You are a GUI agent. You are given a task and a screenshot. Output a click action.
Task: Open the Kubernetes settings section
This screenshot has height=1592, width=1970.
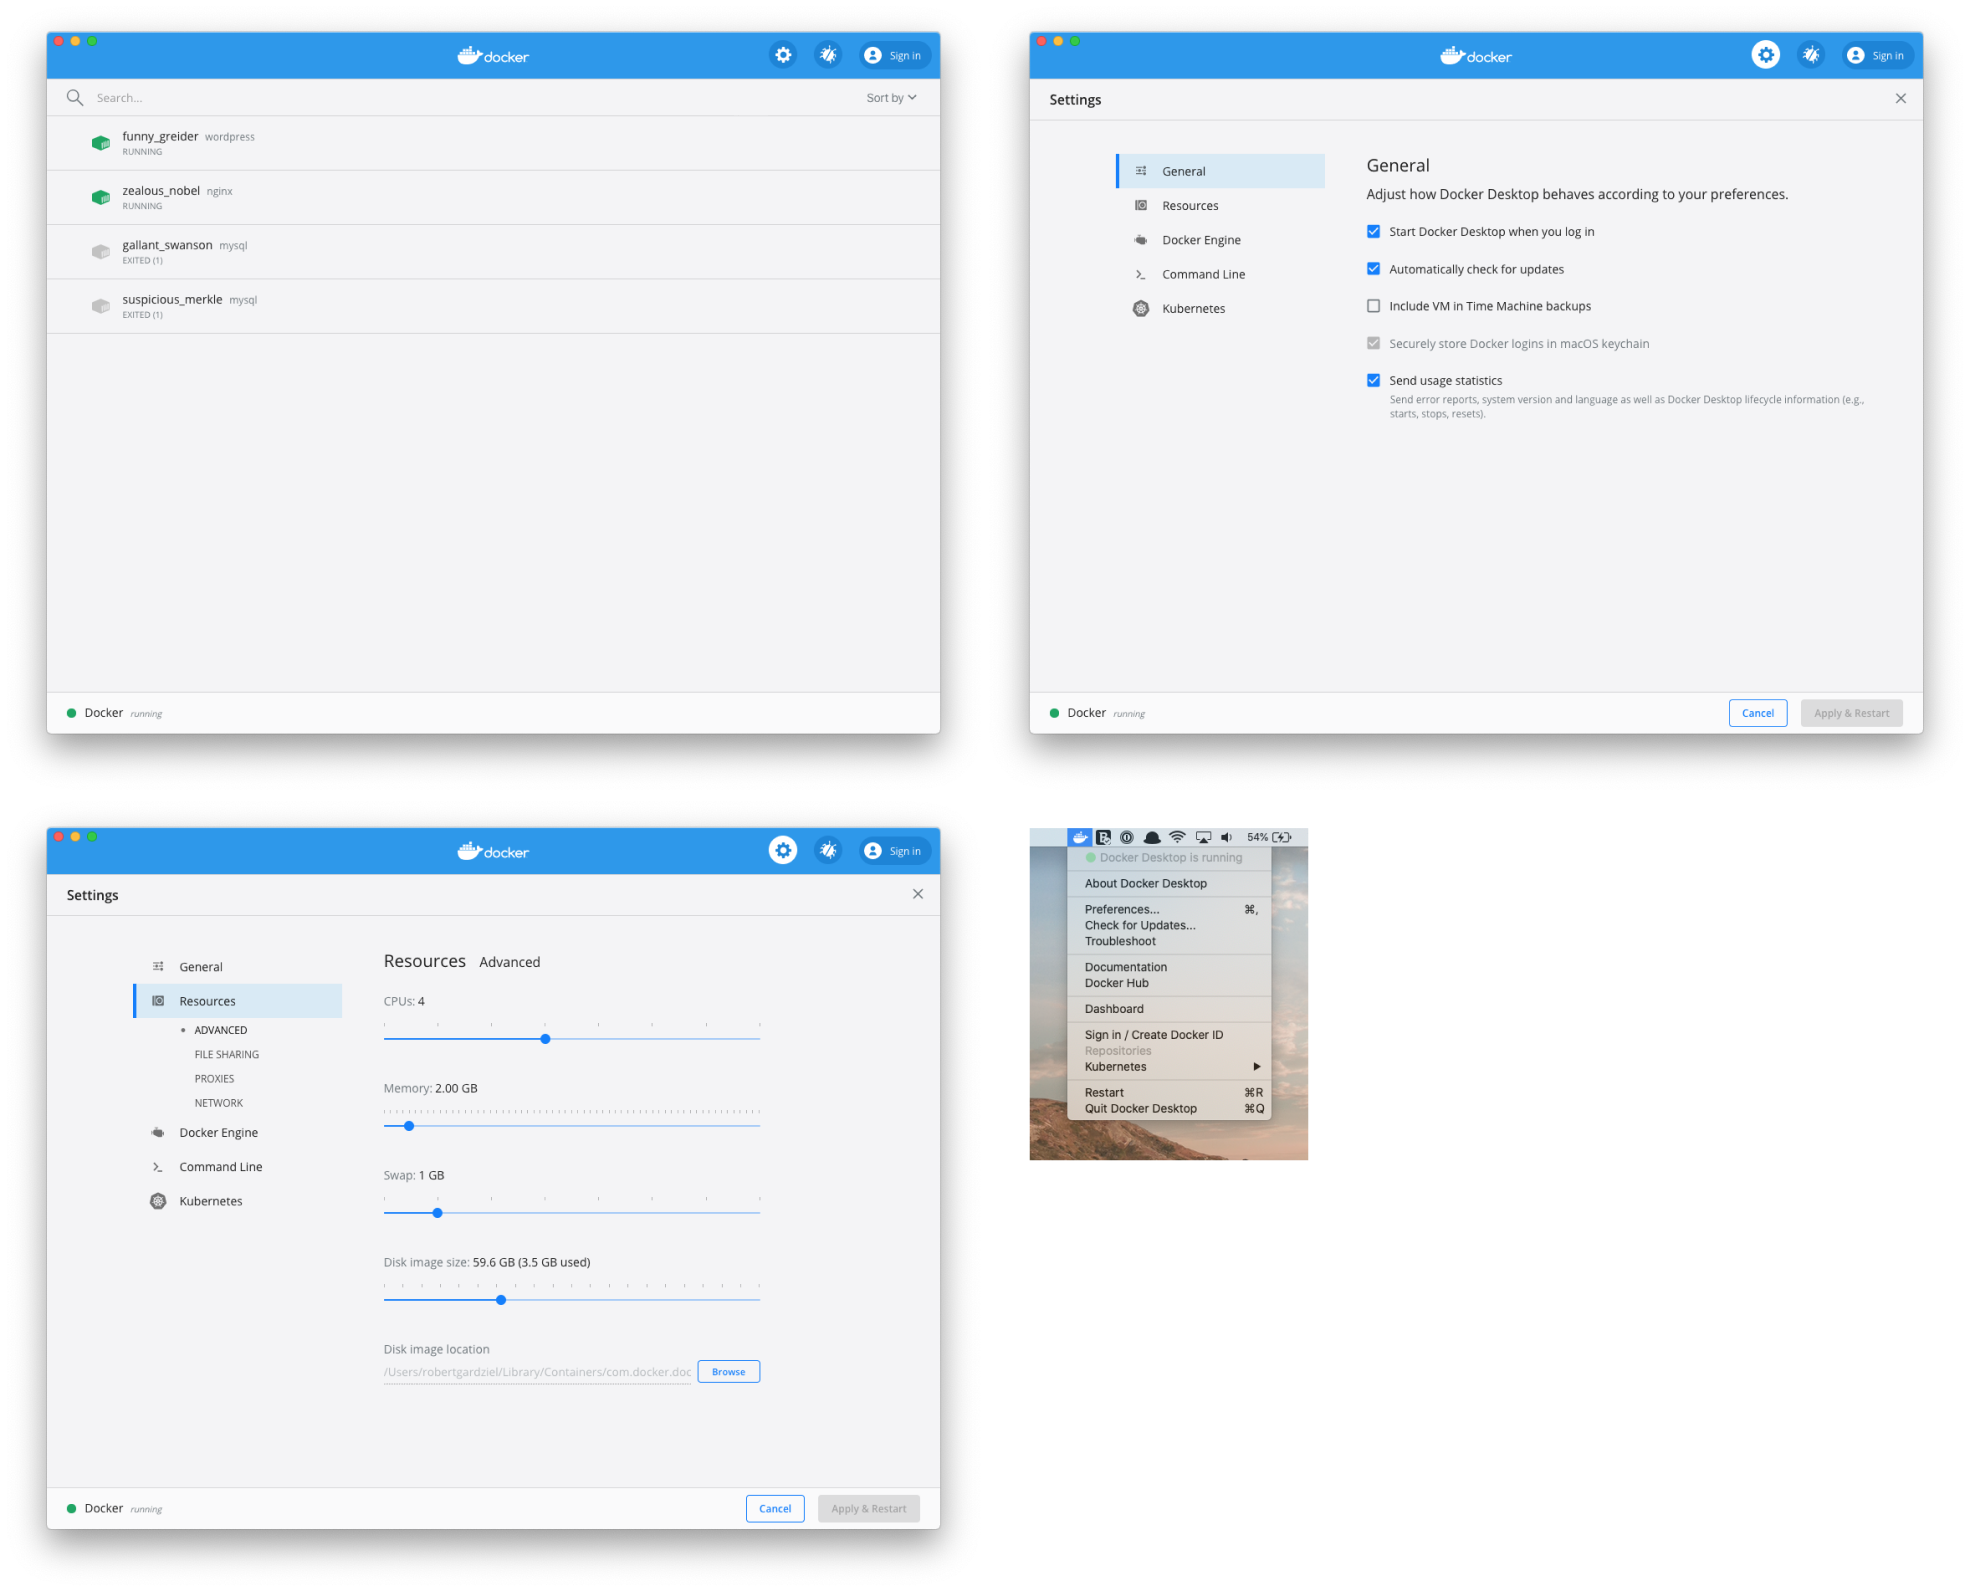1193,308
